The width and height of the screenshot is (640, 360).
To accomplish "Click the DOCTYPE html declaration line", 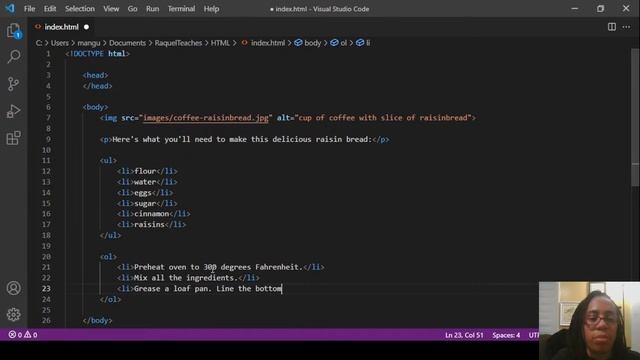I will [98, 53].
